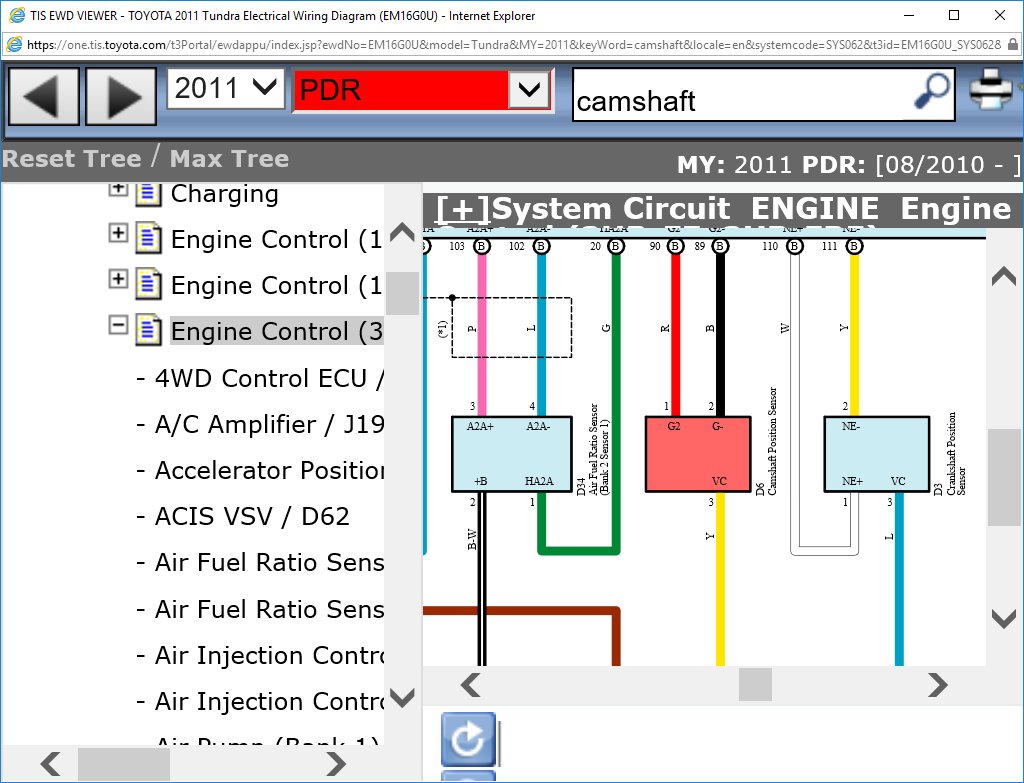The image size is (1024, 783).
Task: Click the tree's horizontal scrollbar thumb
Action: point(124,763)
